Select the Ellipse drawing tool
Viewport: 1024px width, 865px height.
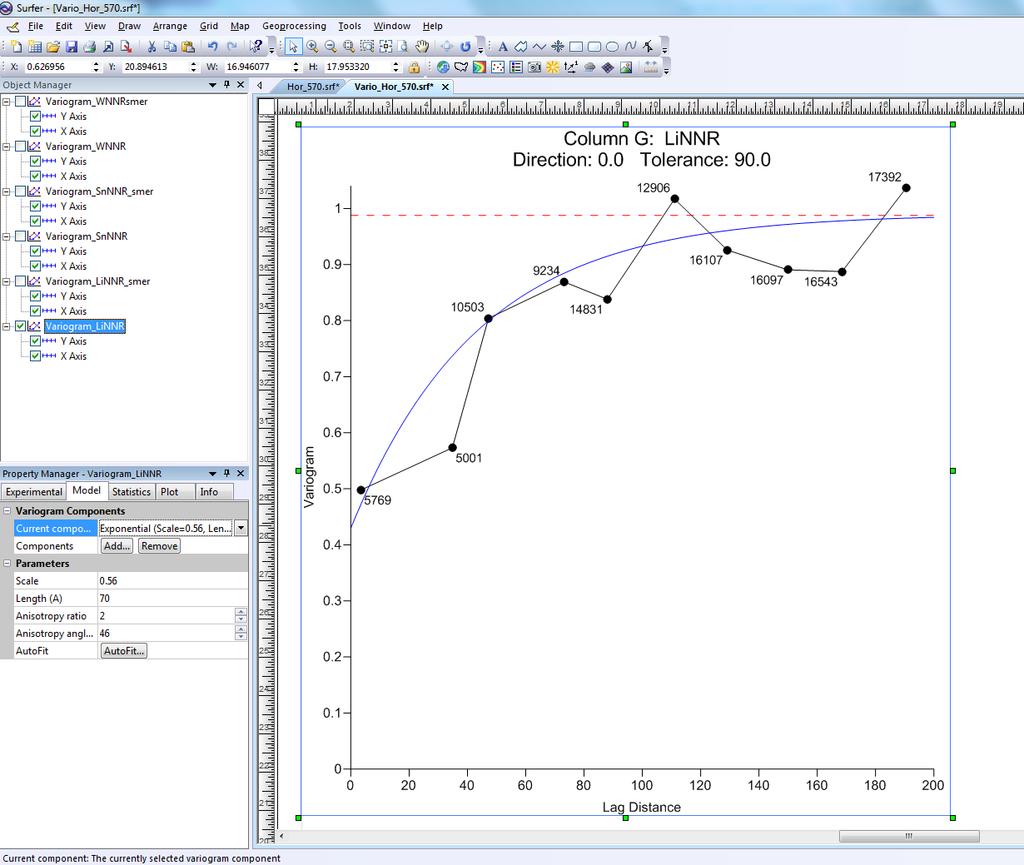tap(612, 46)
